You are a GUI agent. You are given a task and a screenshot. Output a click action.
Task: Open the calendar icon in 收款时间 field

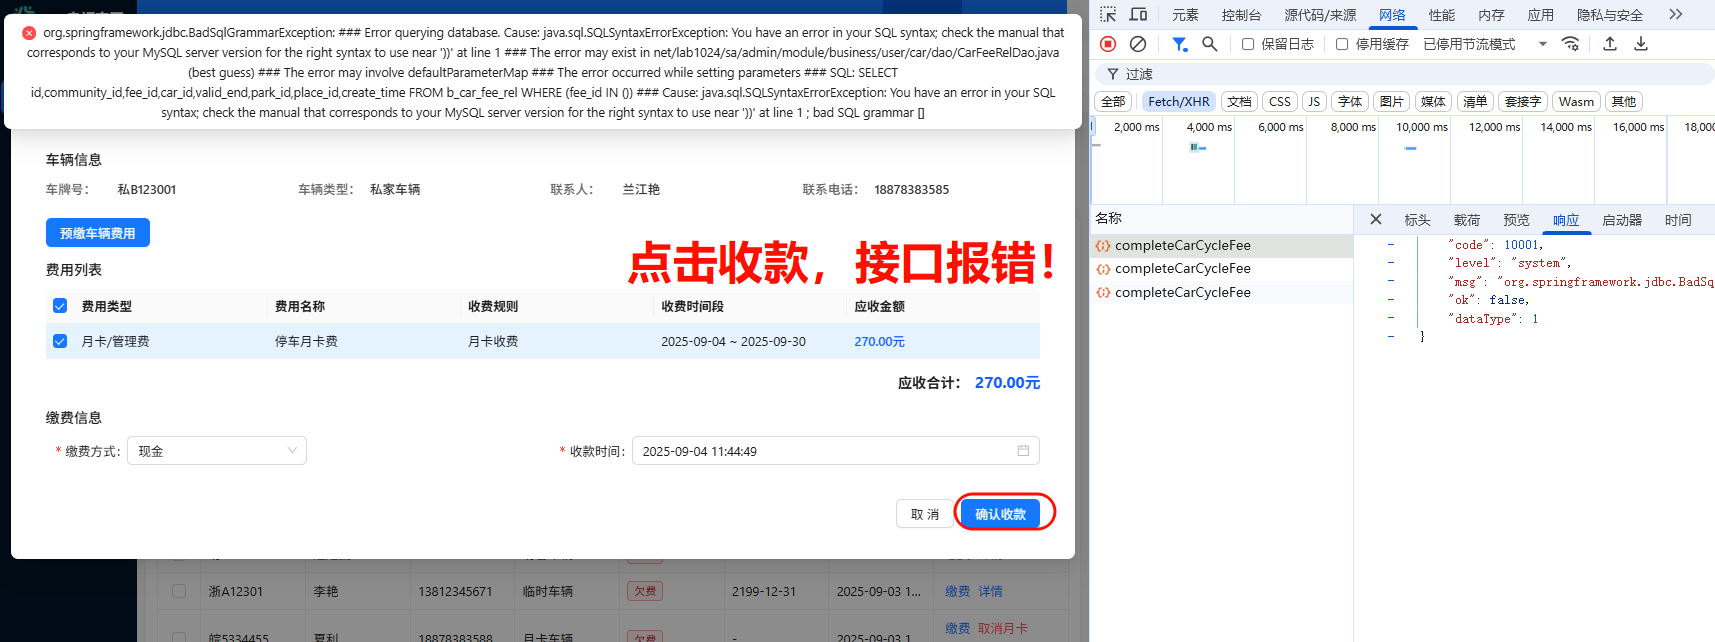coord(1023,451)
